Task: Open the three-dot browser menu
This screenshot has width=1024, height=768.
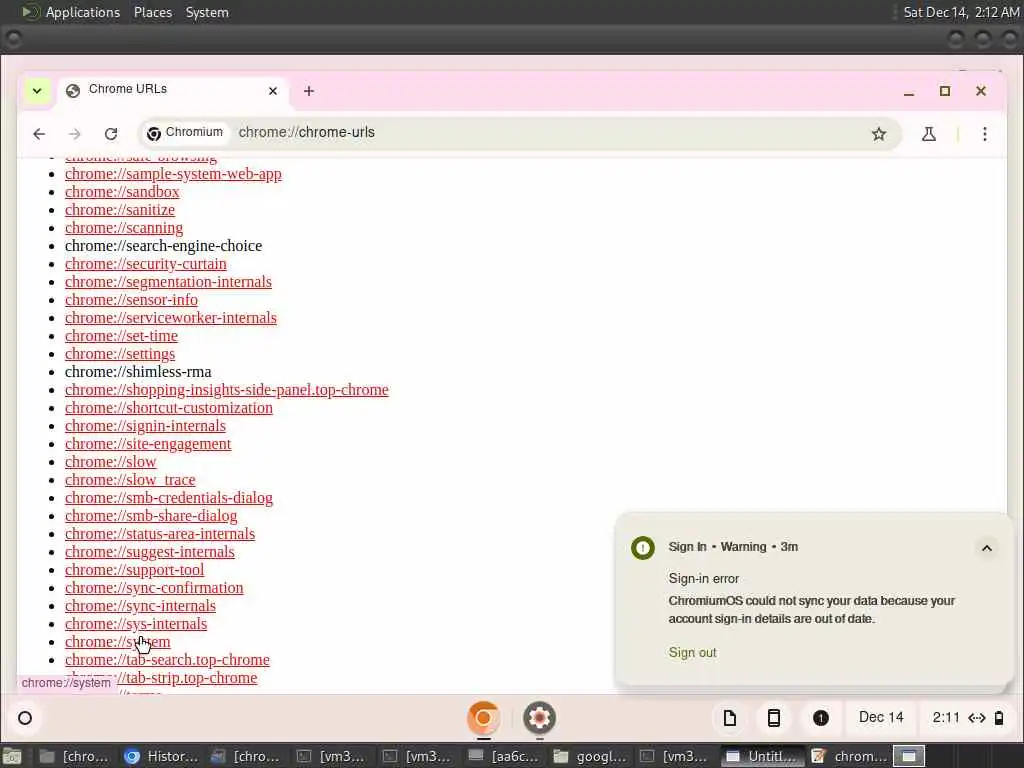Action: coord(985,134)
